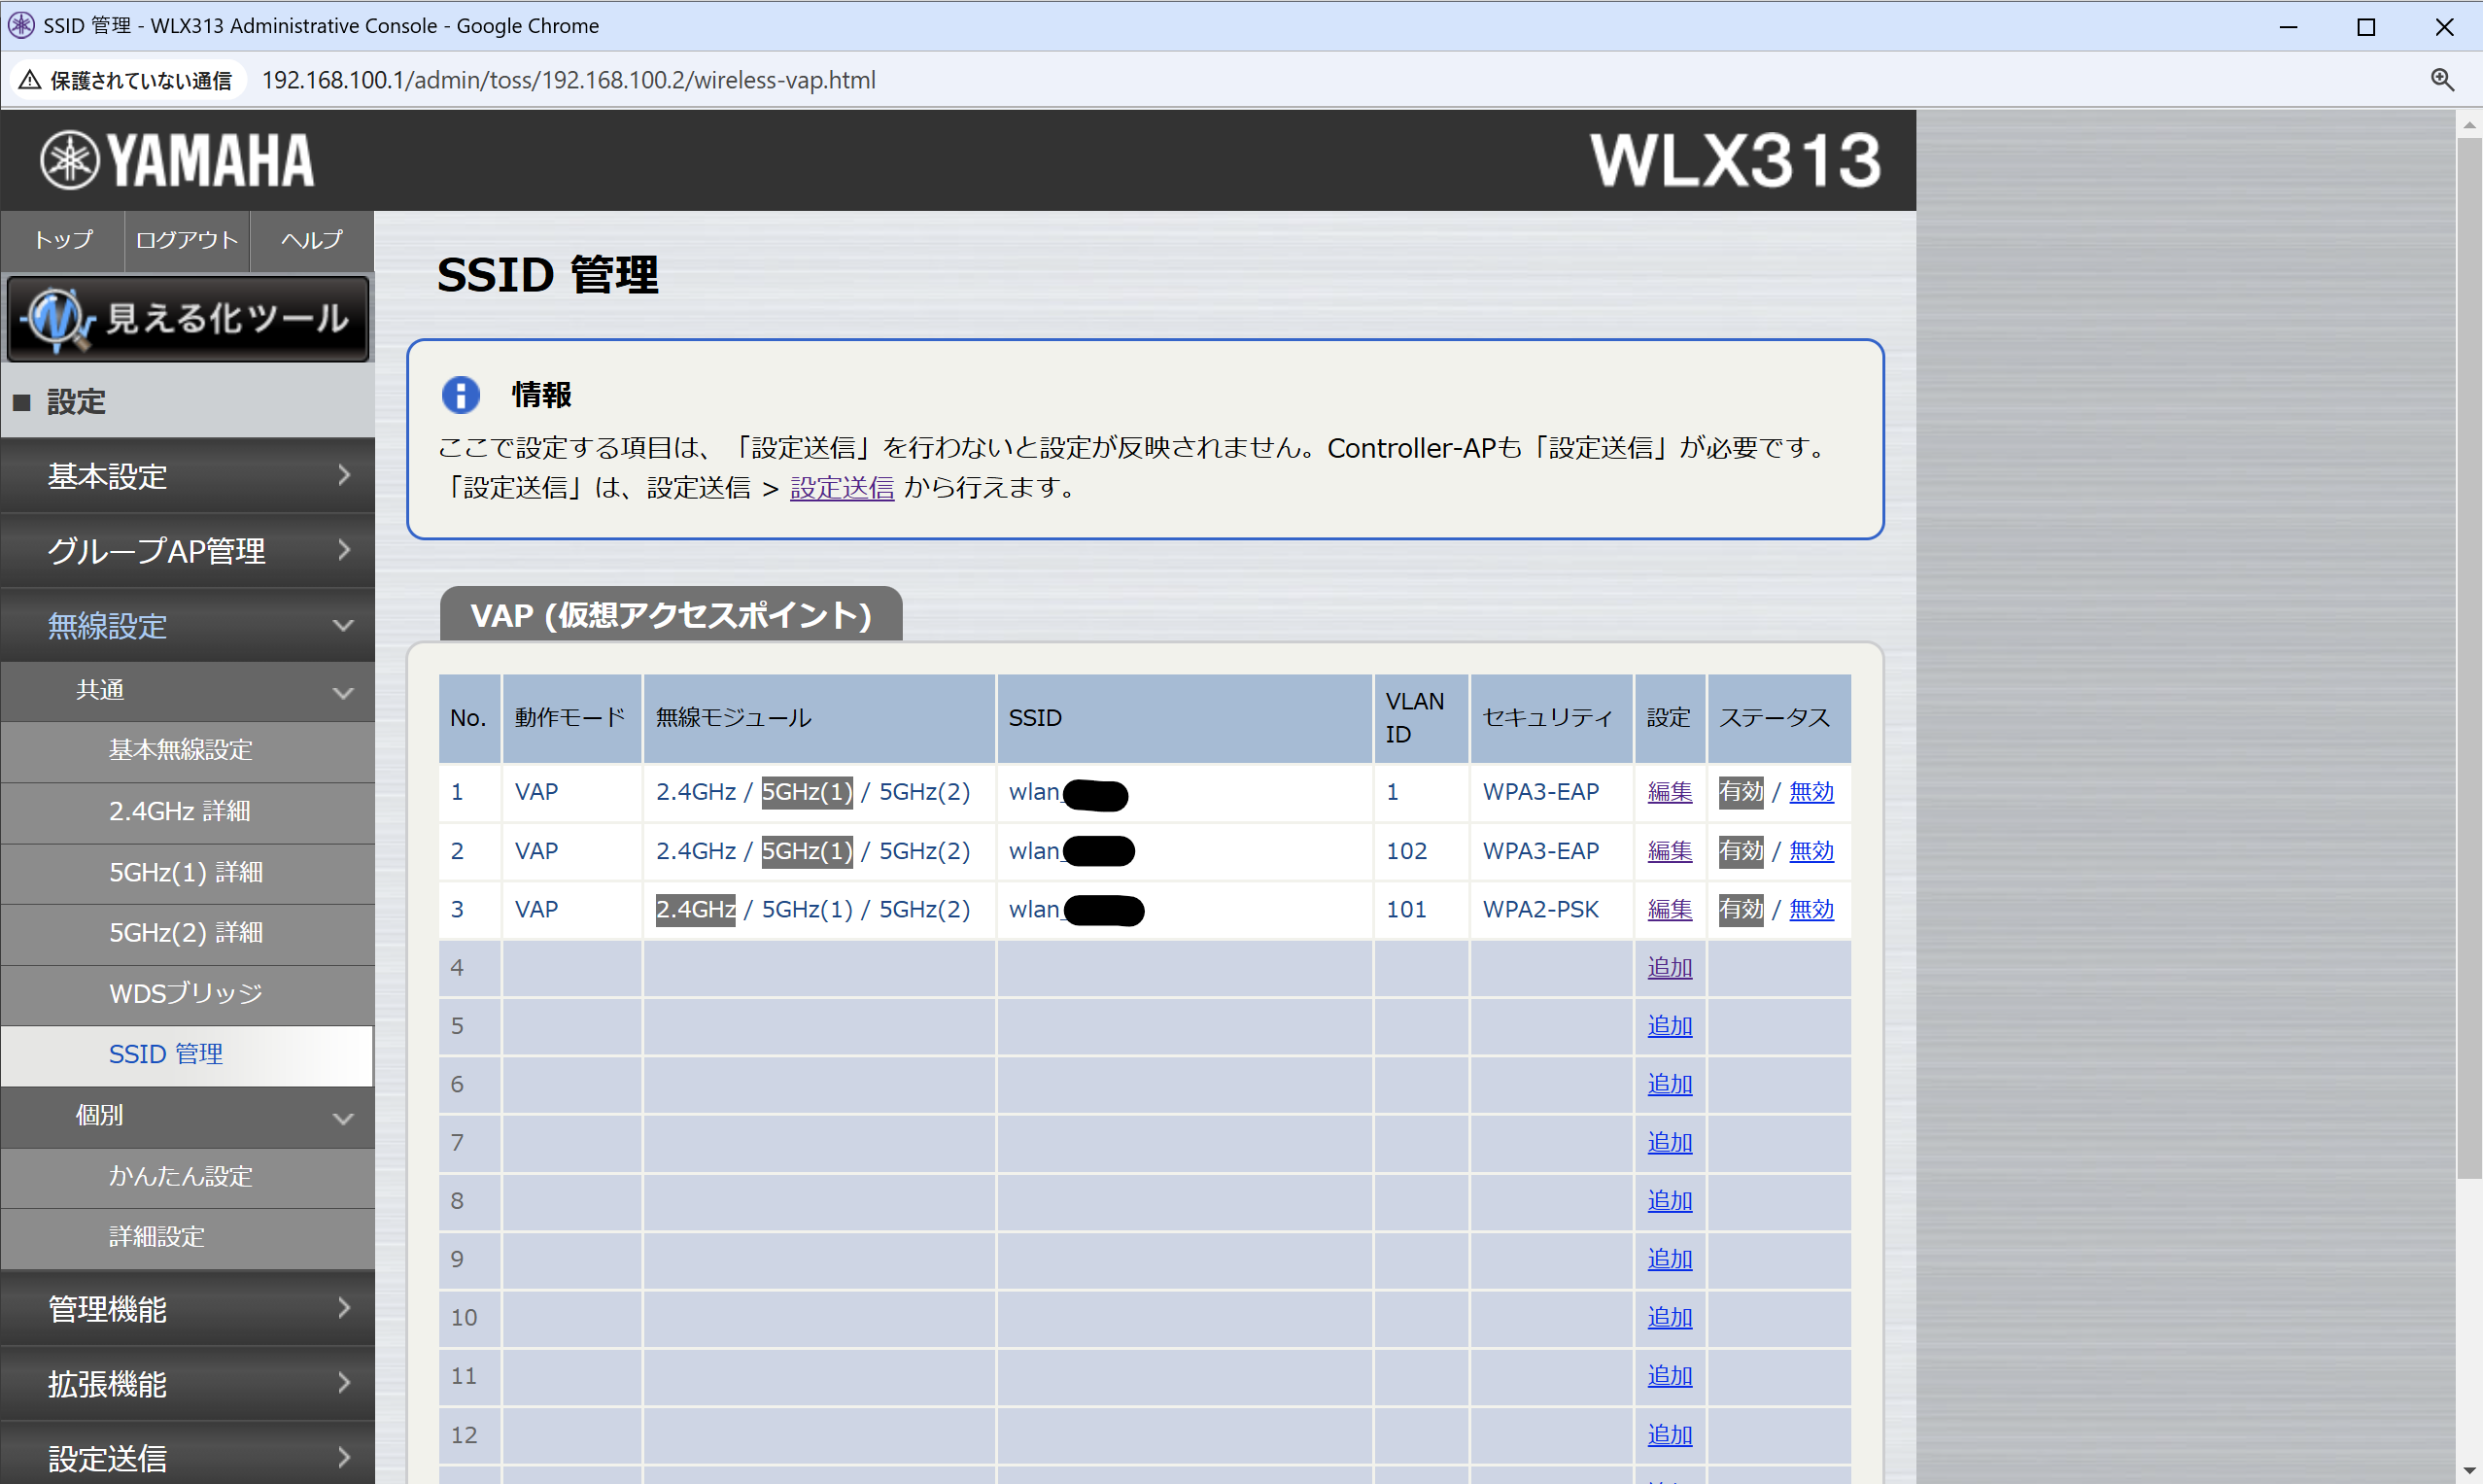The width and height of the screenshot is (2483, 1484).
Task: Open the 設定送信 link inside the info message
Action: click(x=841, y=488)
